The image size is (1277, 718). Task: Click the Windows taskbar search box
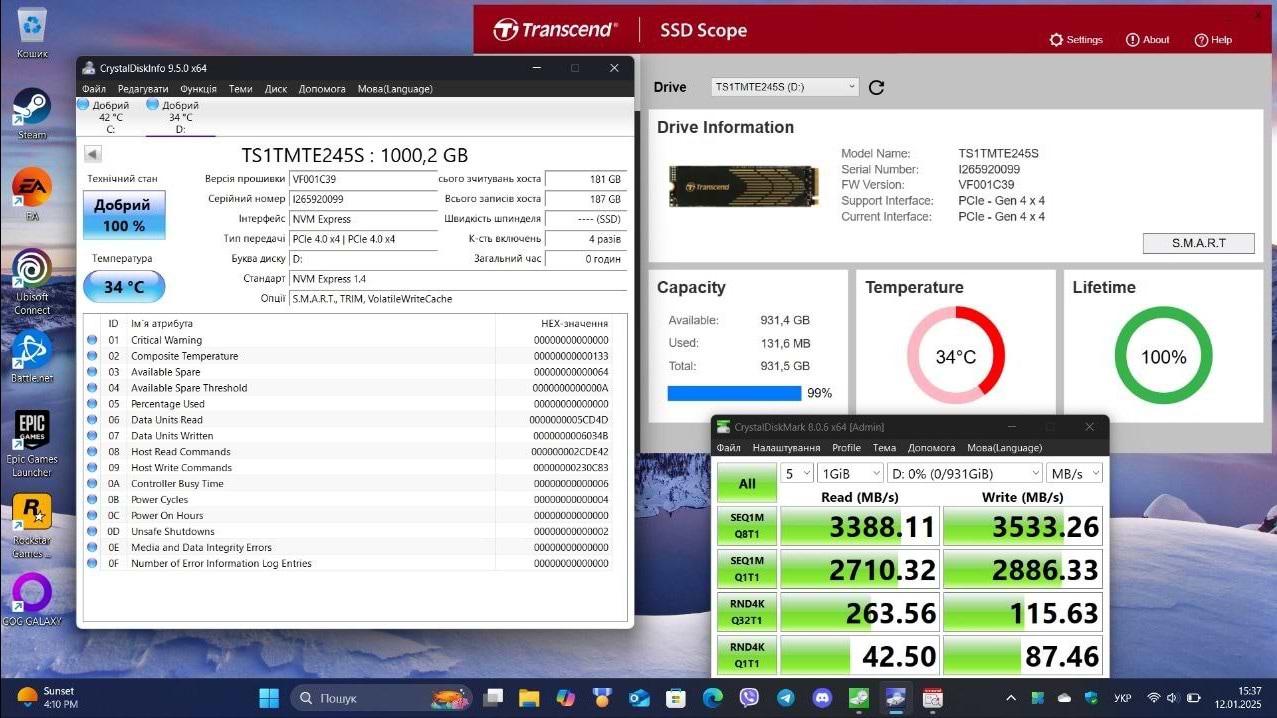[x=383, y=697]
